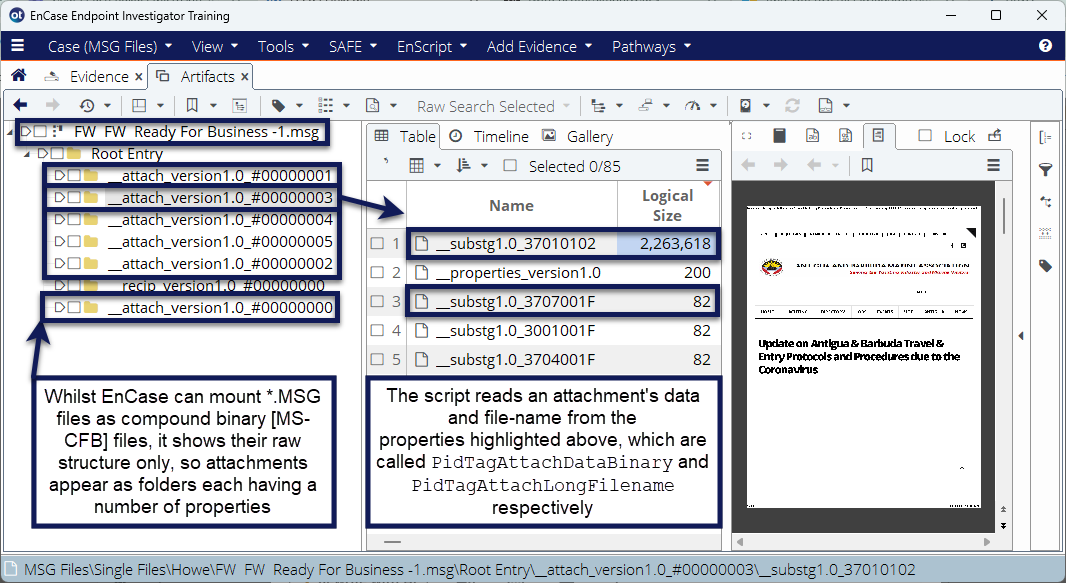Select the Root Entry folder
Screen dimensions: 1066x583
click(127, 154)
